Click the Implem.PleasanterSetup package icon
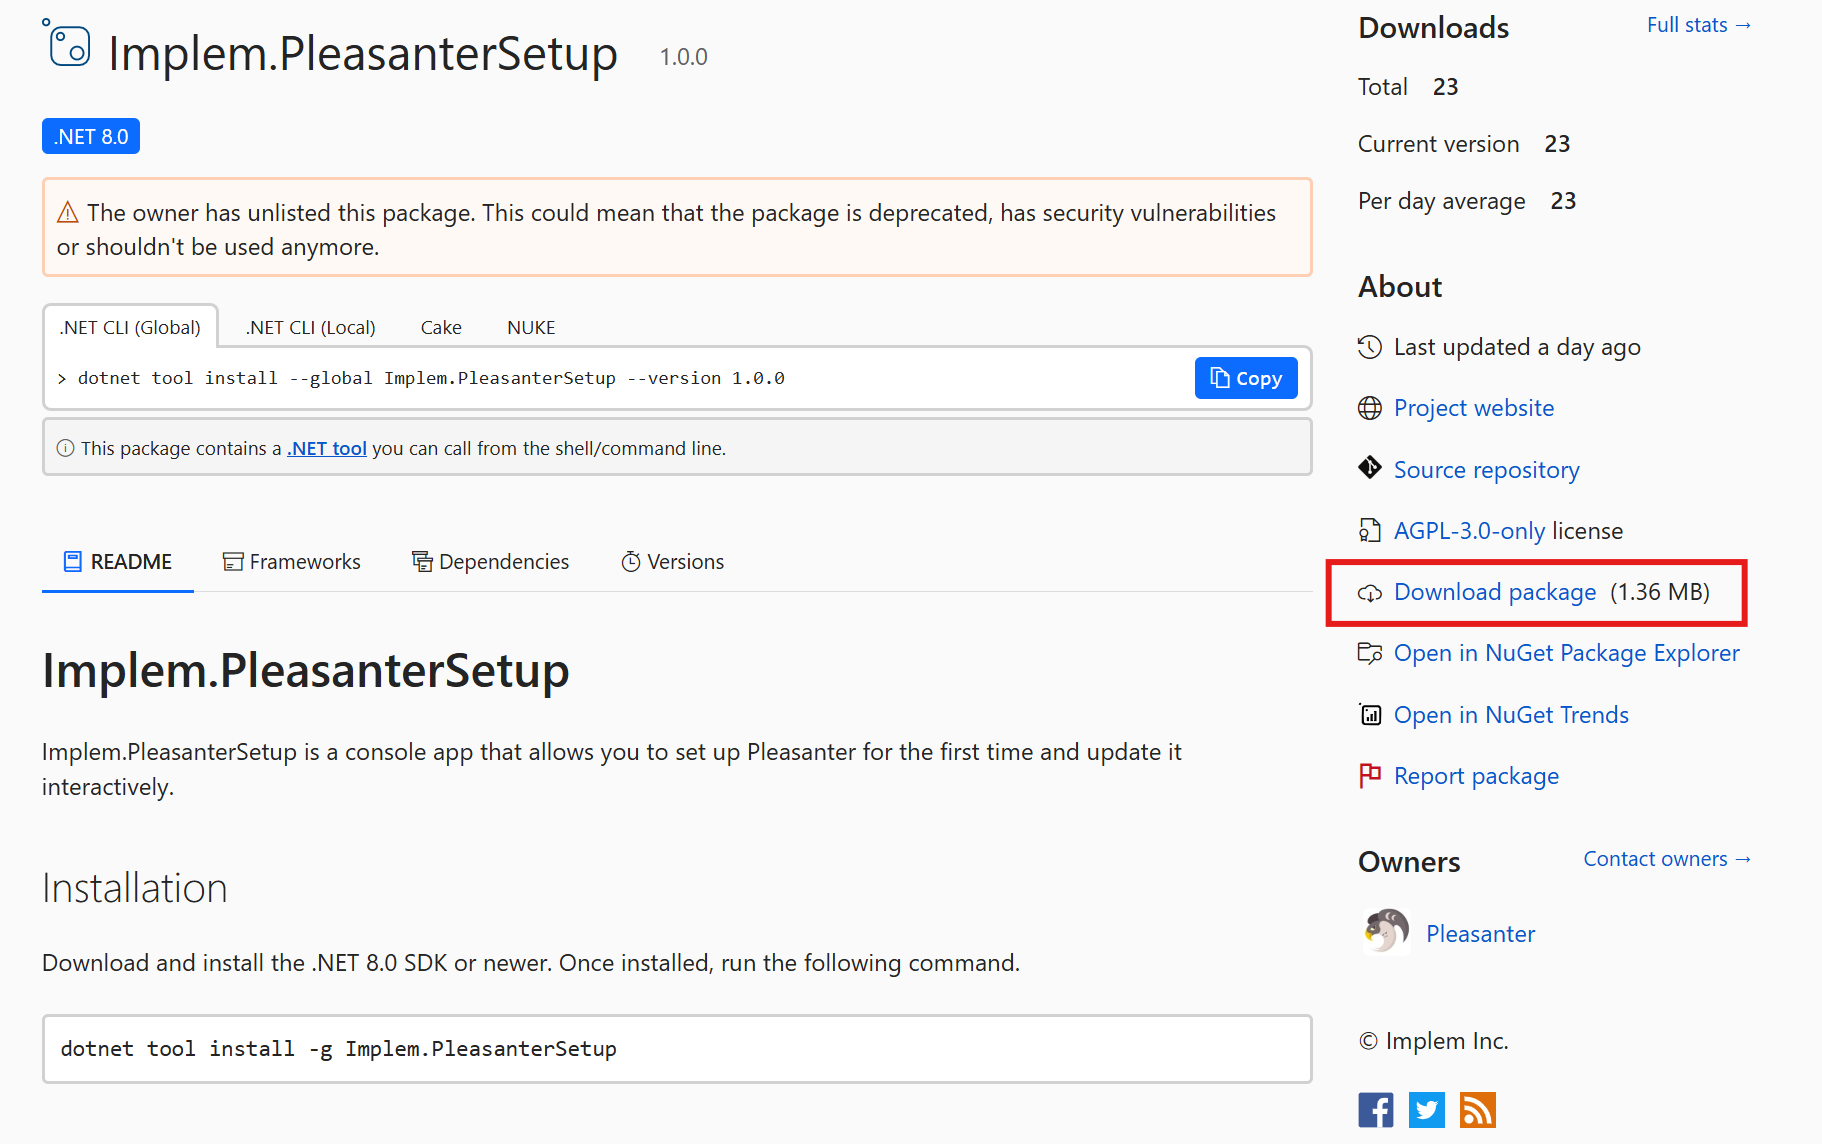This screenshot has height=1144, width=1822. pyautogui.click(x=67, y=44)
